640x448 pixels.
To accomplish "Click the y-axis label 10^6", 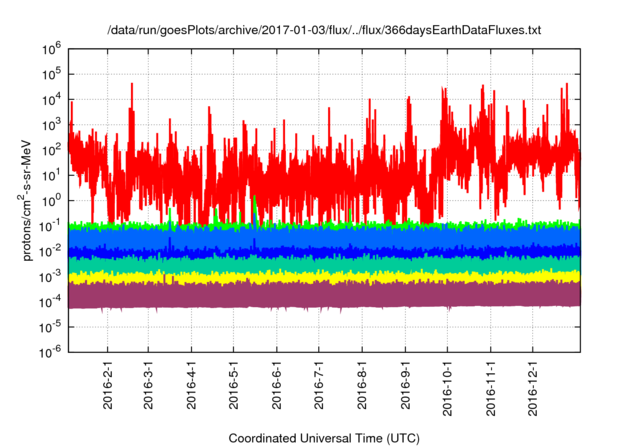I will coord(51,50).
